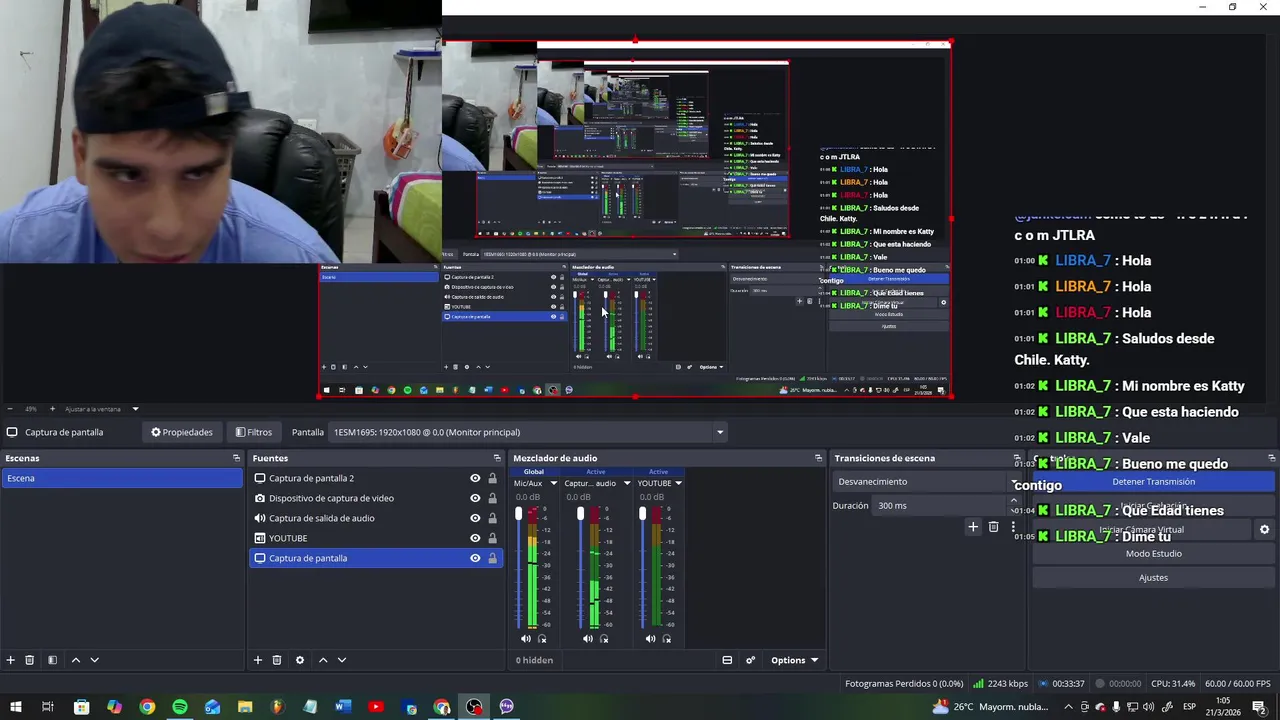Adjust the Captura de salida de audio volume fader
This screenshot has height=720, width=1280.
click(x=580, y=514)
